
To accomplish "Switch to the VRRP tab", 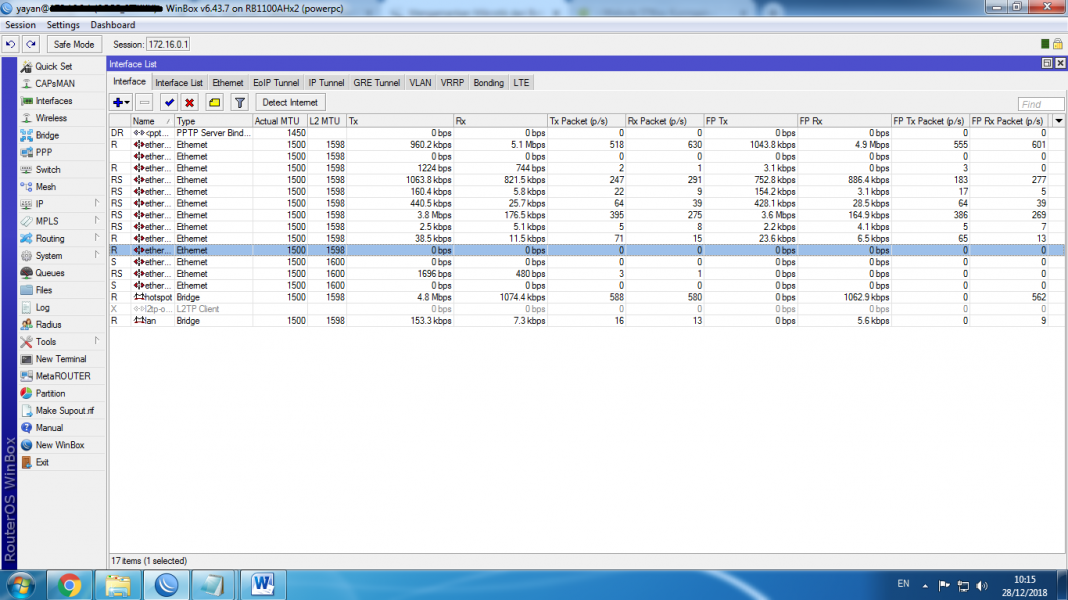I will [452, 82].
